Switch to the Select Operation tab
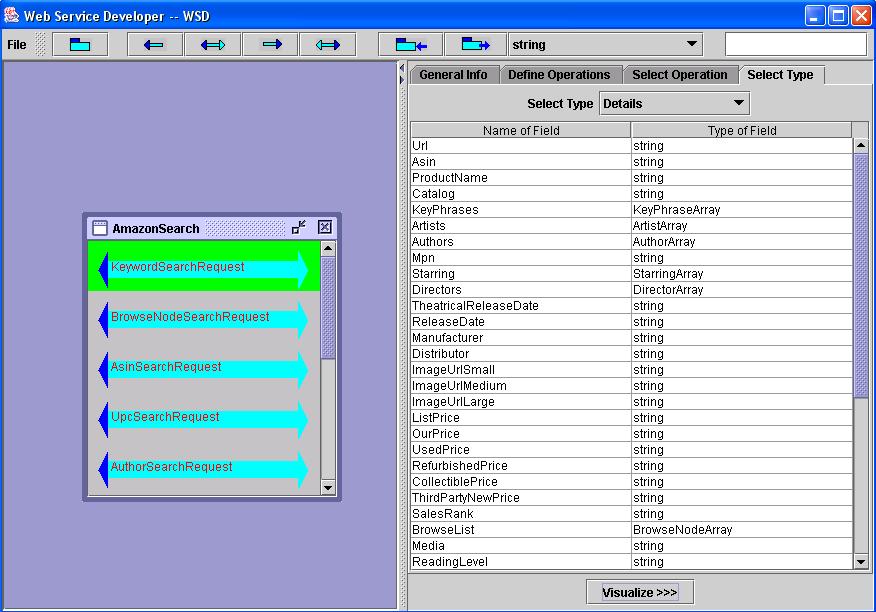Viewport: 876px width, 612px height. 680,75
